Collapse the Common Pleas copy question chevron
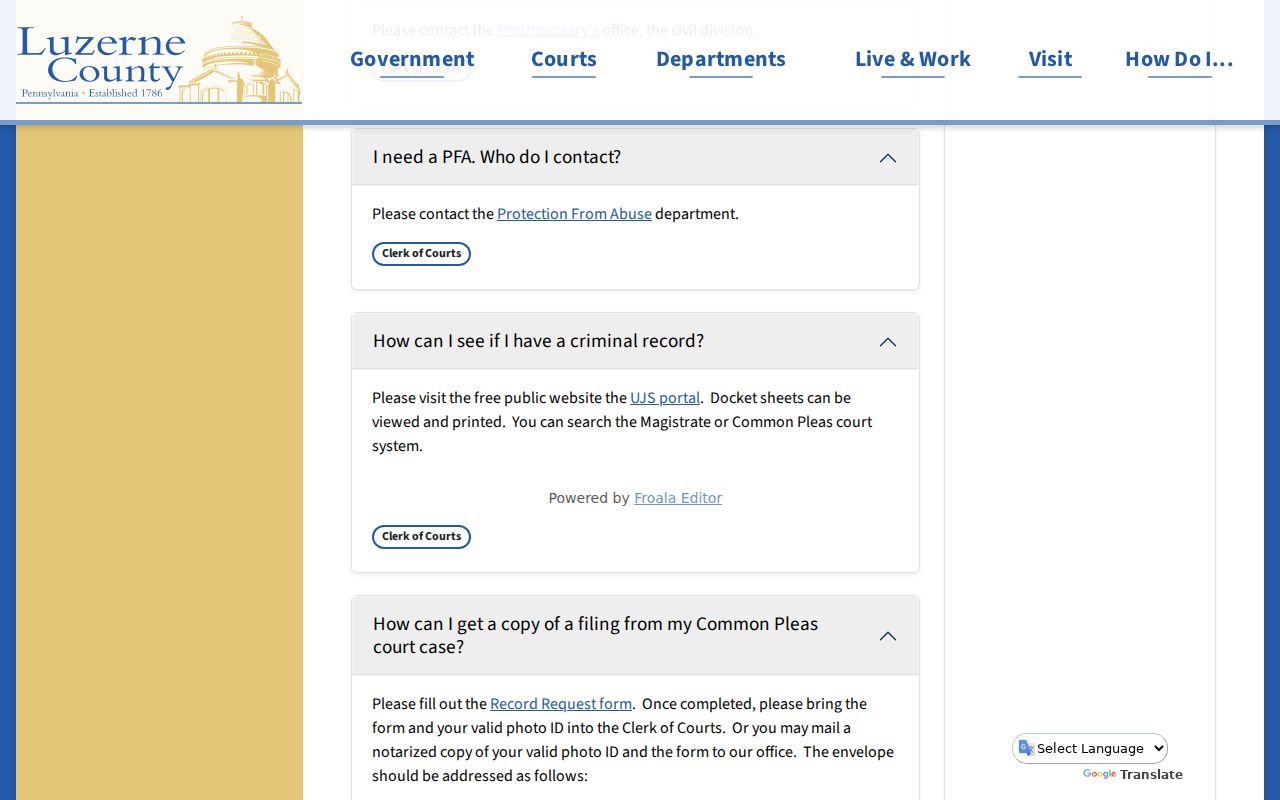Image resolution: width=1280 pixels, height=800 pixels. (x=888, y=636)
